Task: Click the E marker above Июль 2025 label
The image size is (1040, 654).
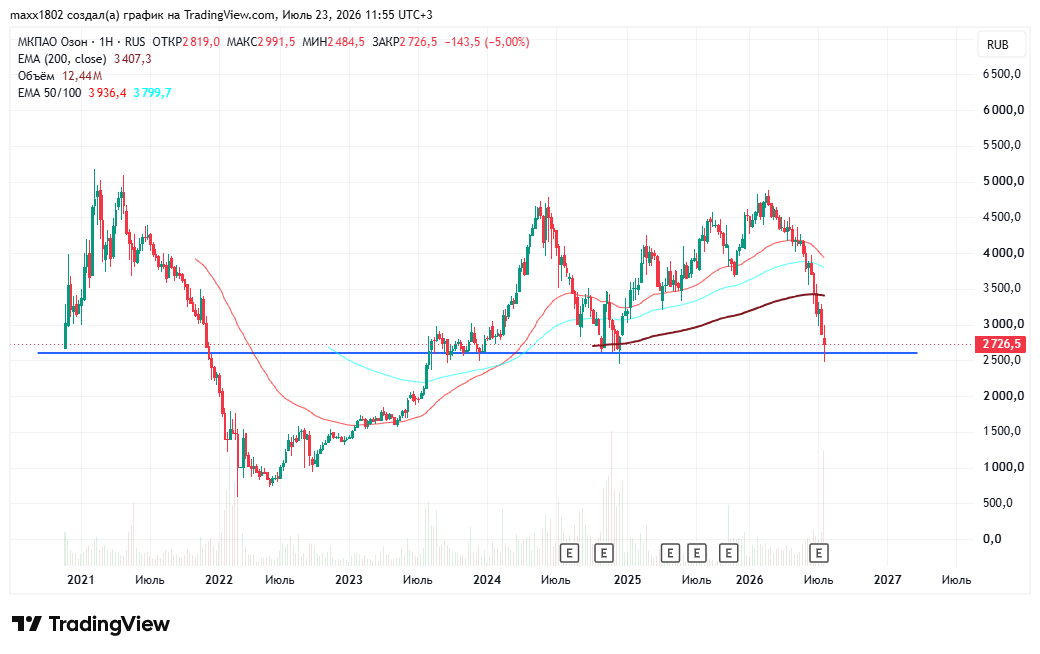Action: click(x=696, y=553)
